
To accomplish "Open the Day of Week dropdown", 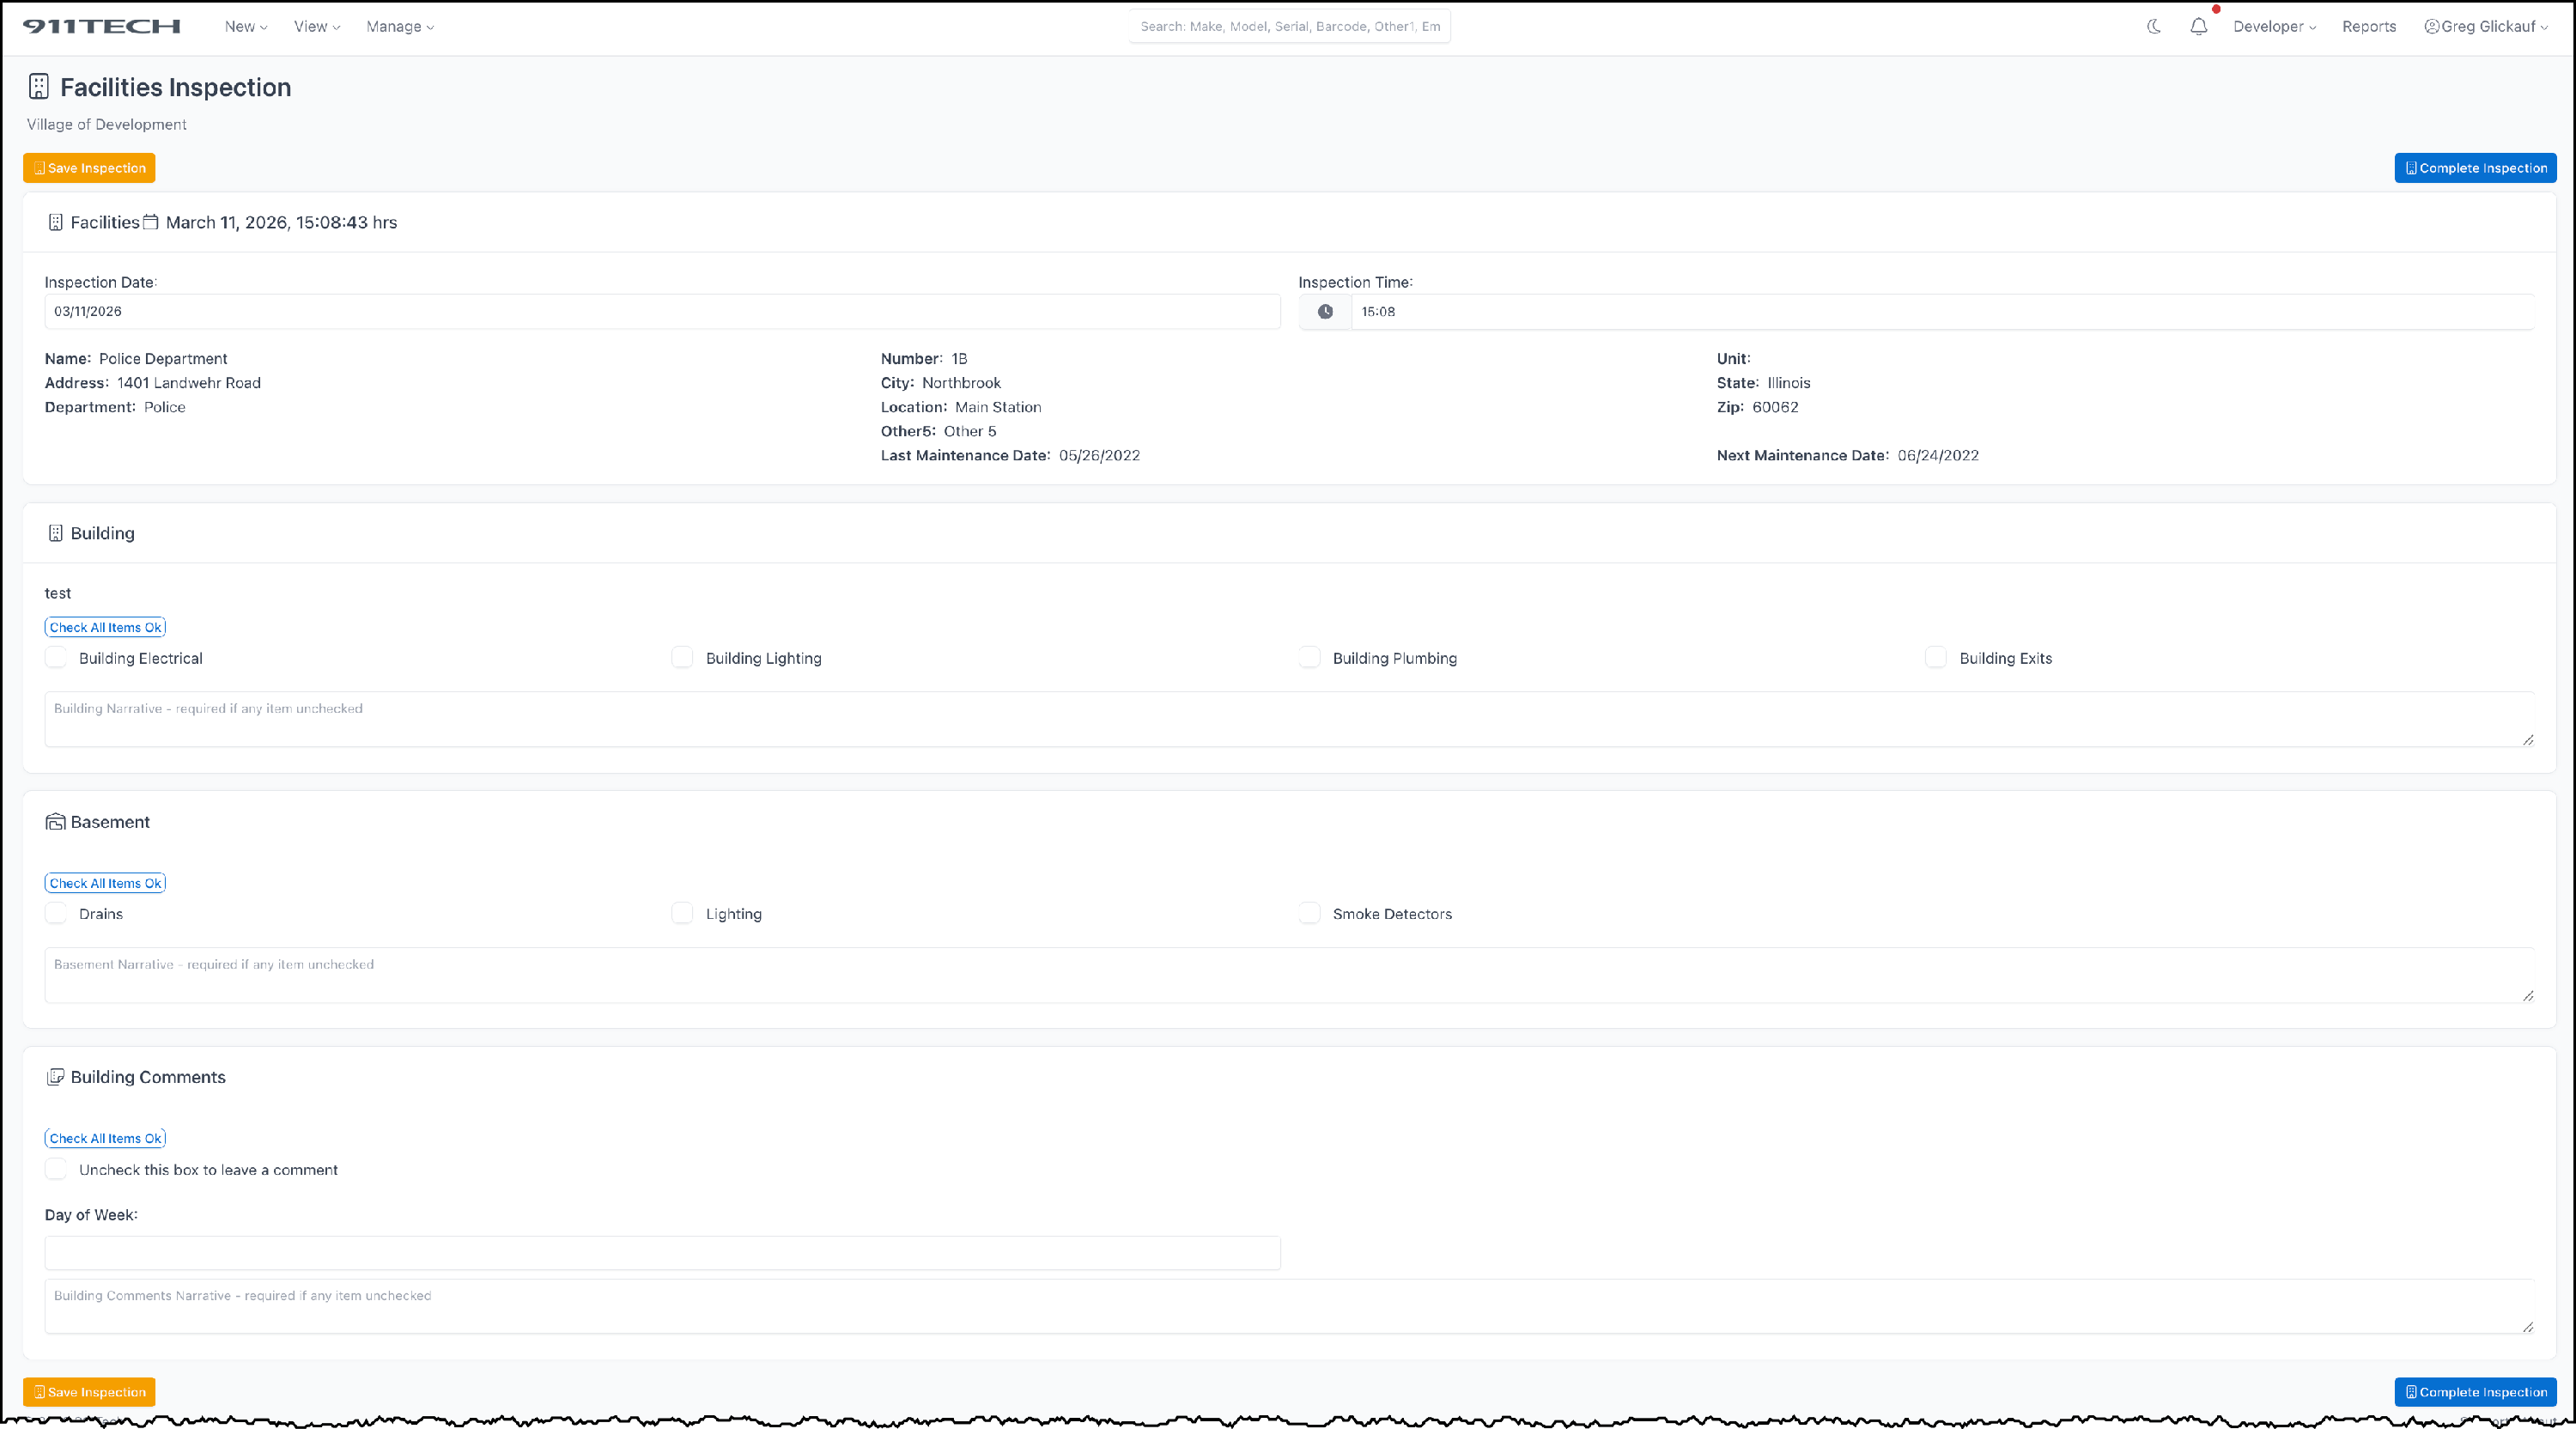I will point(662,1253).
